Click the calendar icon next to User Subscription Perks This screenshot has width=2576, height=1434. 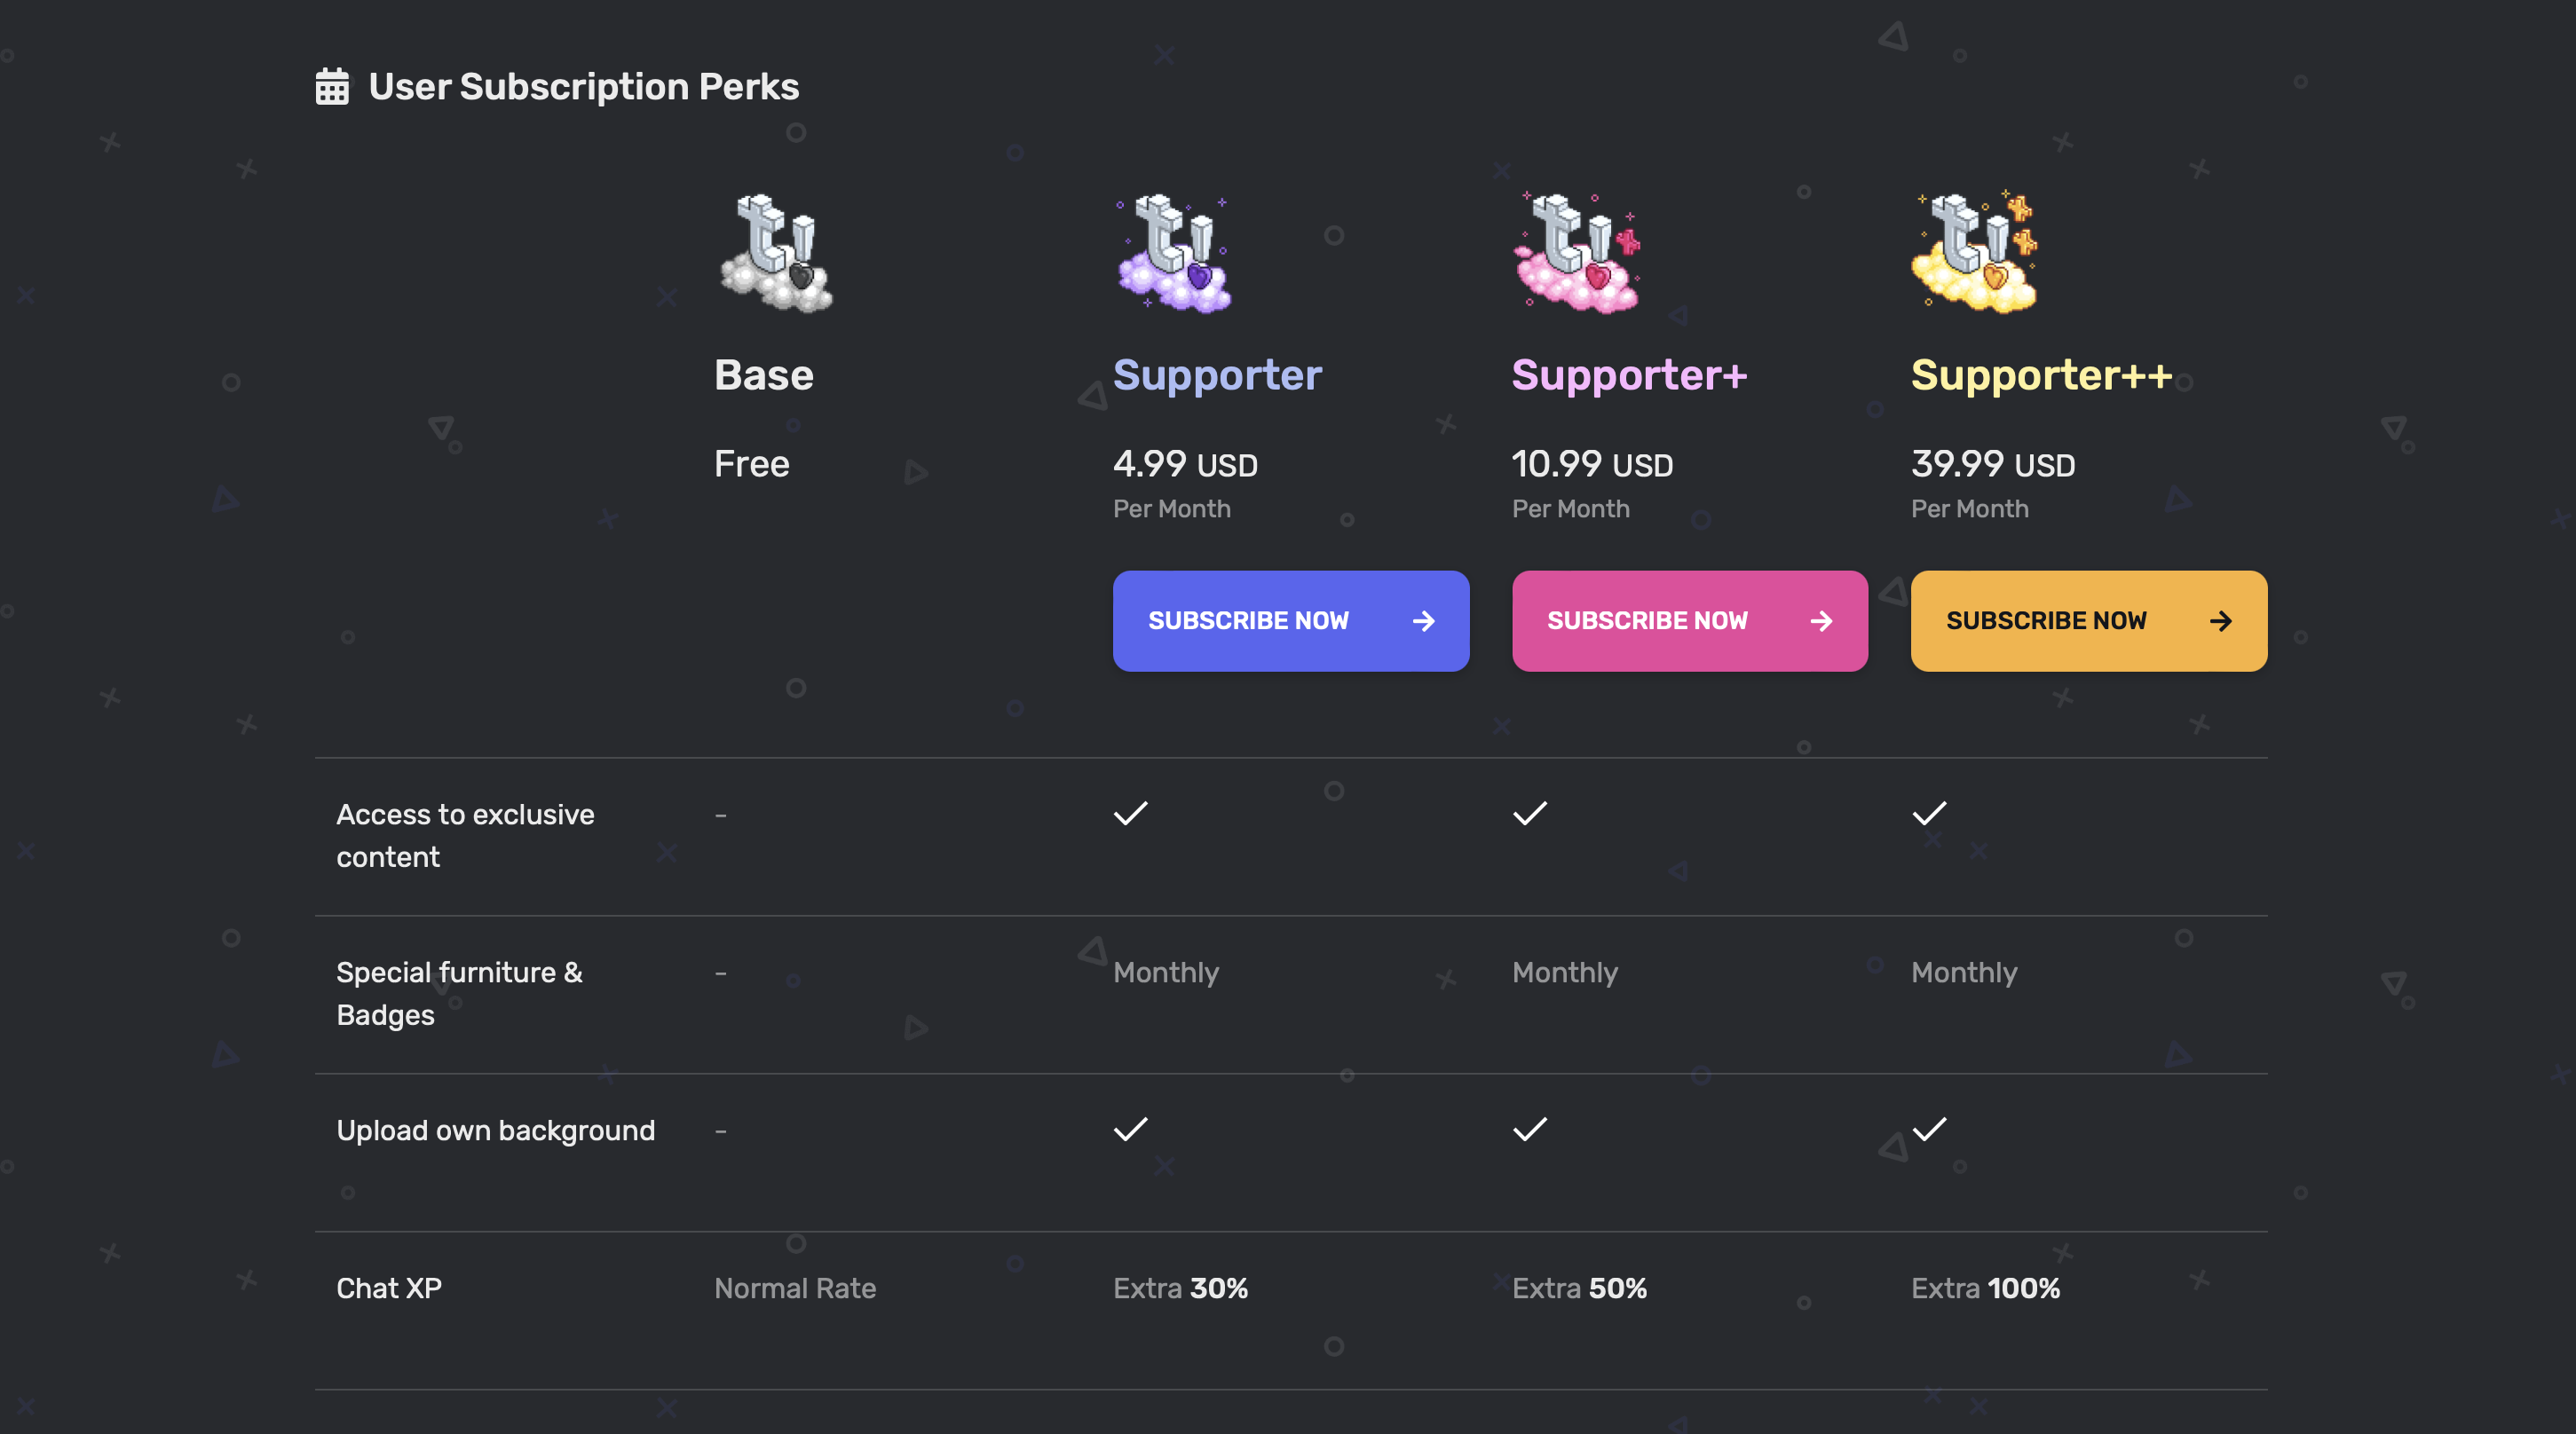pyautogui.click(x=331, y=86)
